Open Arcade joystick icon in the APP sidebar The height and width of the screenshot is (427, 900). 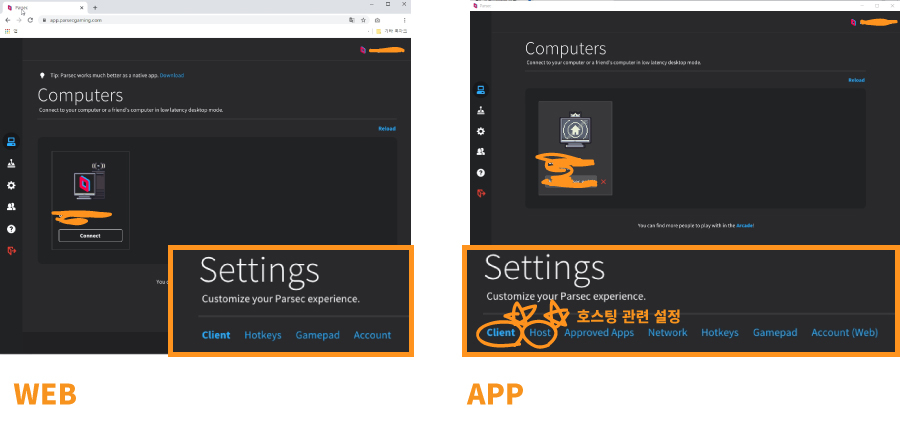pos(481,111)
